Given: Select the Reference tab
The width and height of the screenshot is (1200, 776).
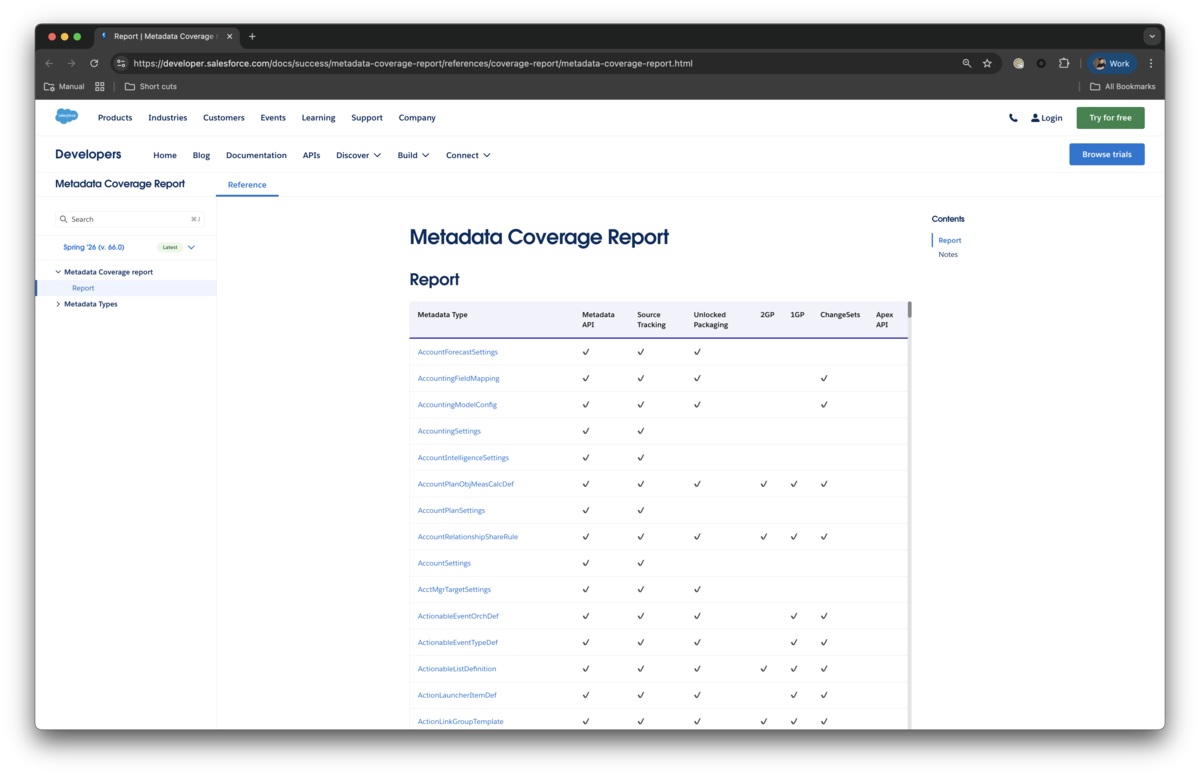Looking at the screenshot, I should (x=247, y=185).
